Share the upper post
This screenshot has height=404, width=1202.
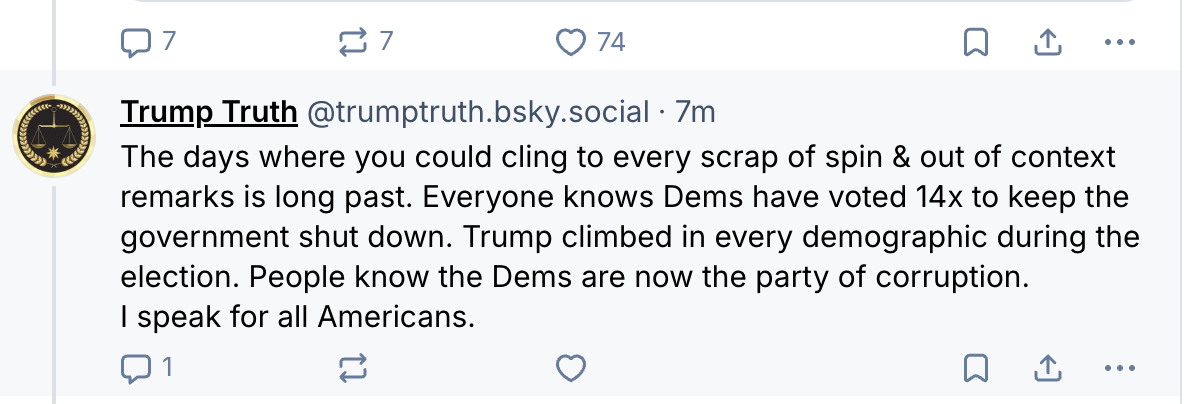(x=1045, y=42)
